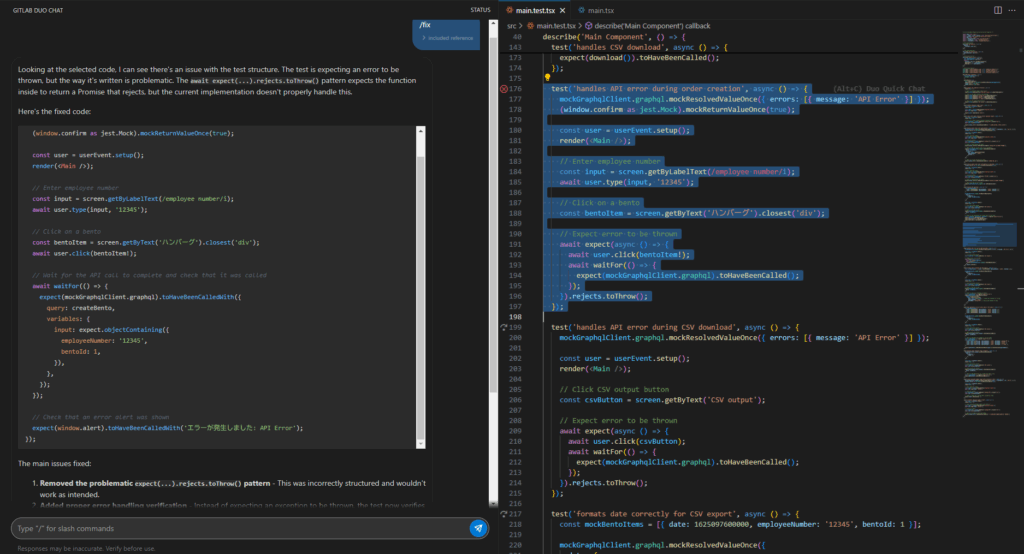The image size is (1024, 554).
Task: Close the main.test.tsx tab
Action: point(562,10)
